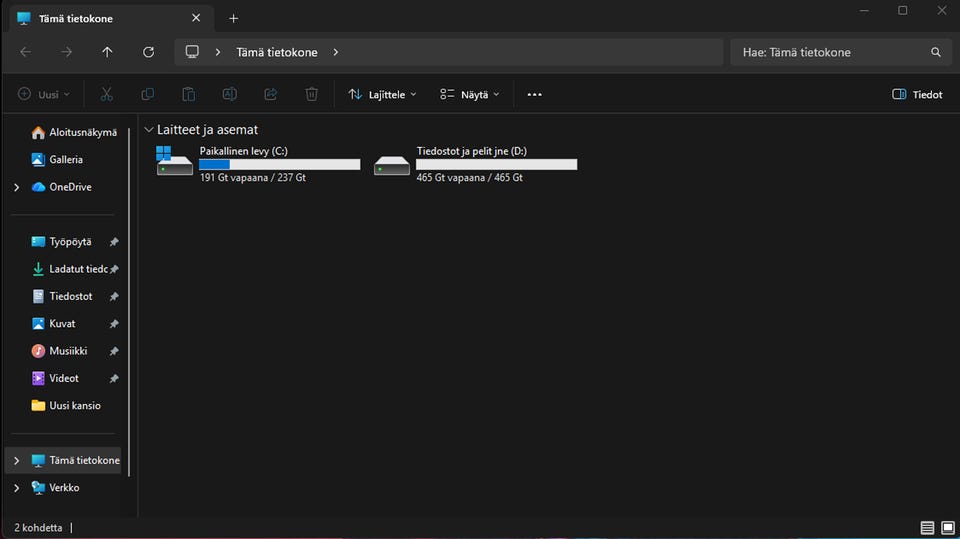
Task: Click chevron after Tämä tietokone in address bar
Action: click(336, 52)
